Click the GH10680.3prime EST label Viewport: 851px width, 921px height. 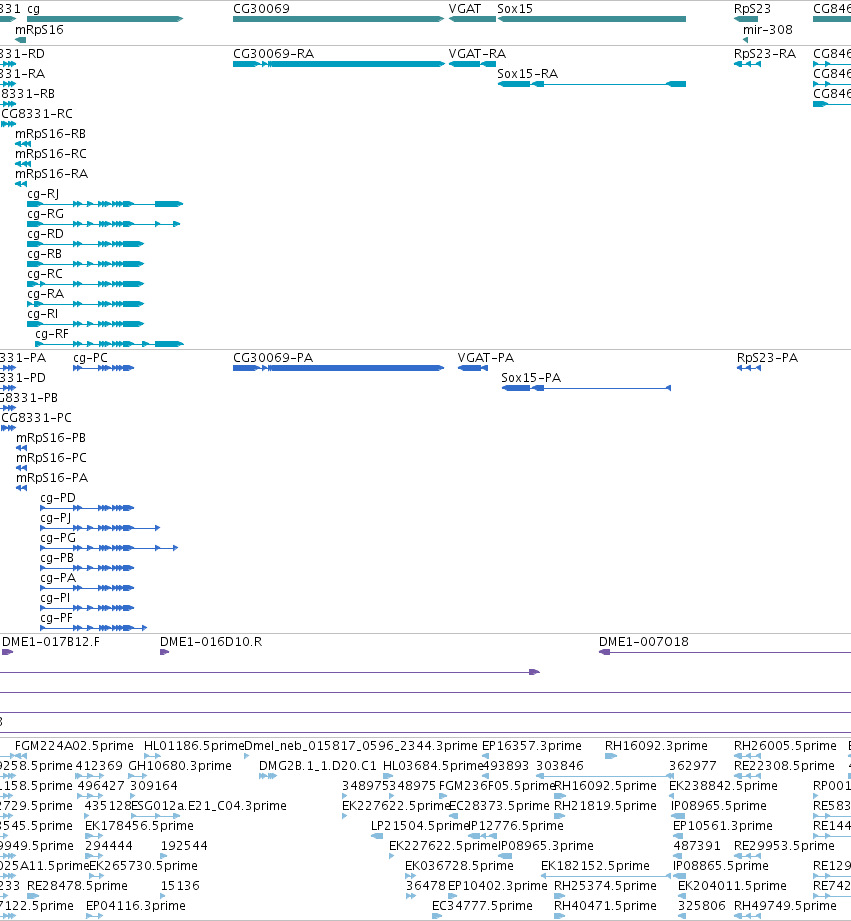click(180, 765)
